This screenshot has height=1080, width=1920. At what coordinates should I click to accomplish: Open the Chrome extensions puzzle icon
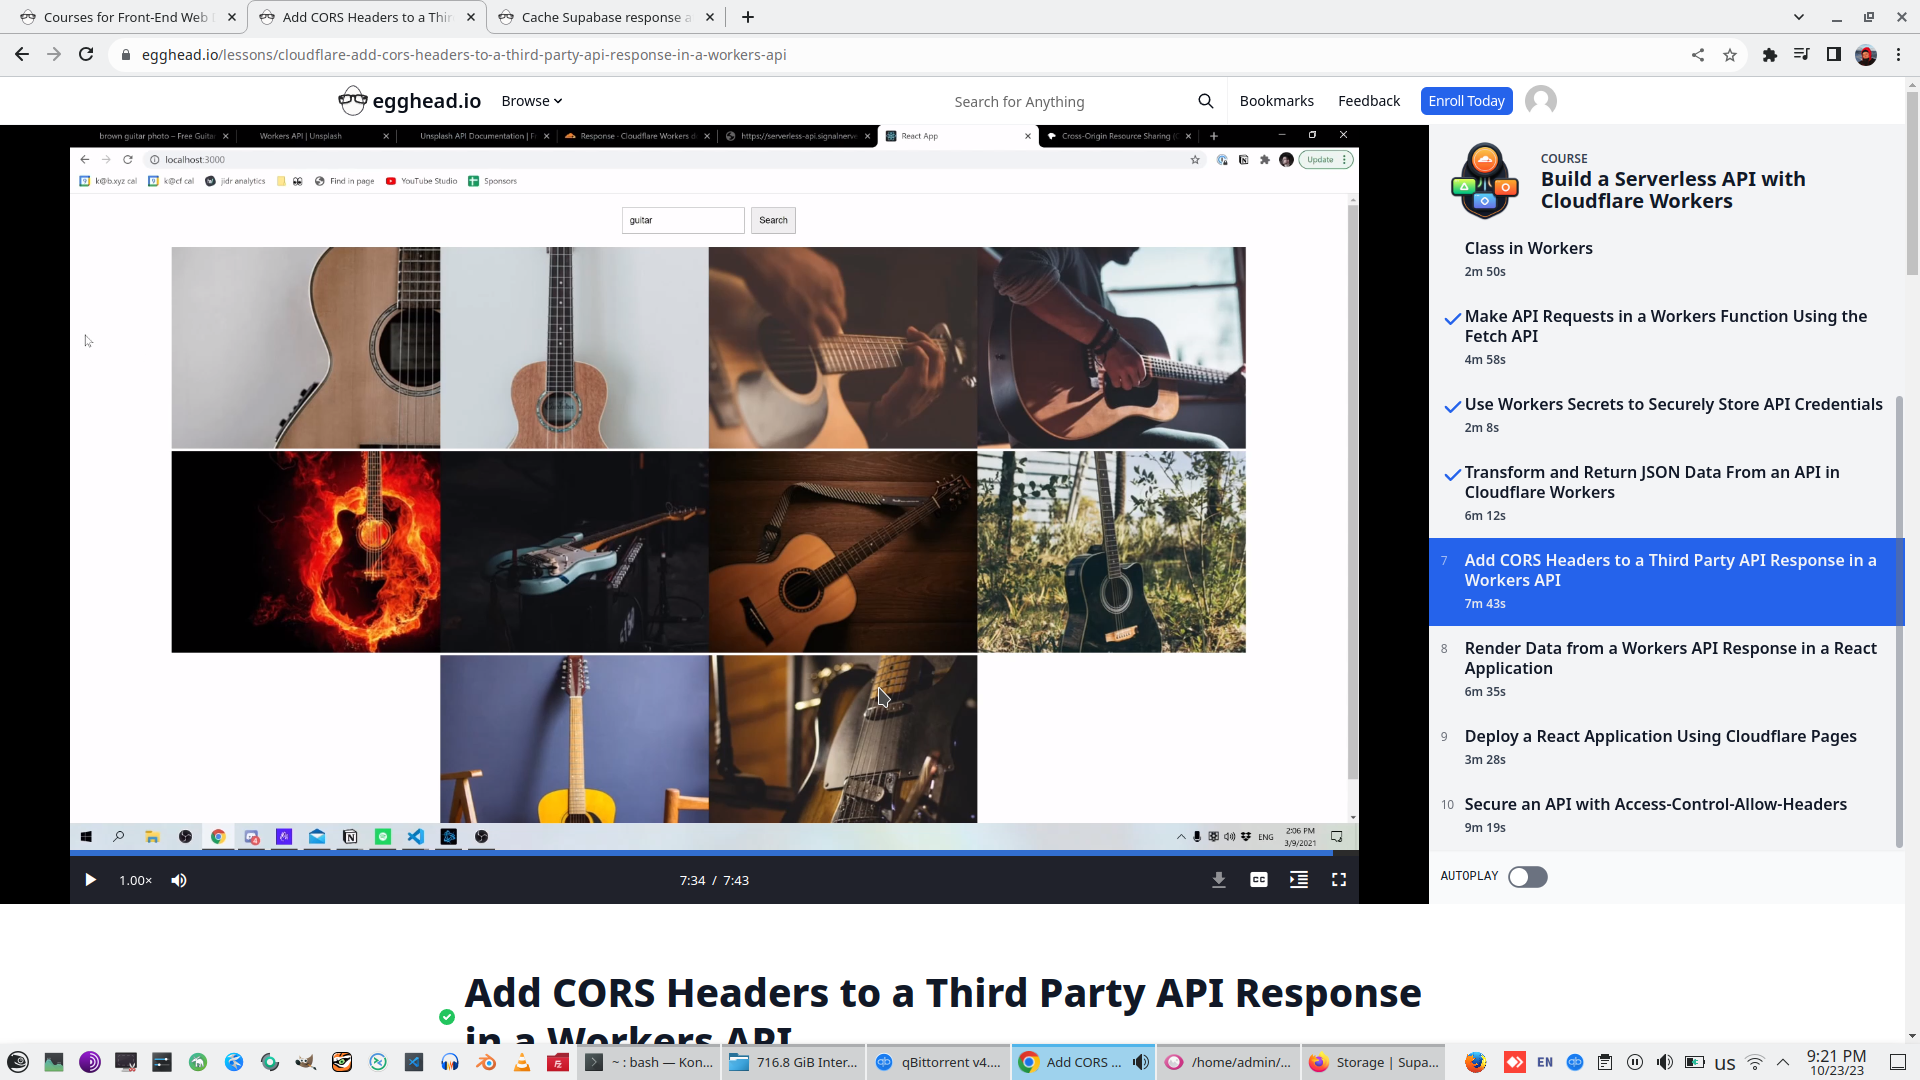(x=1769, y=55)
